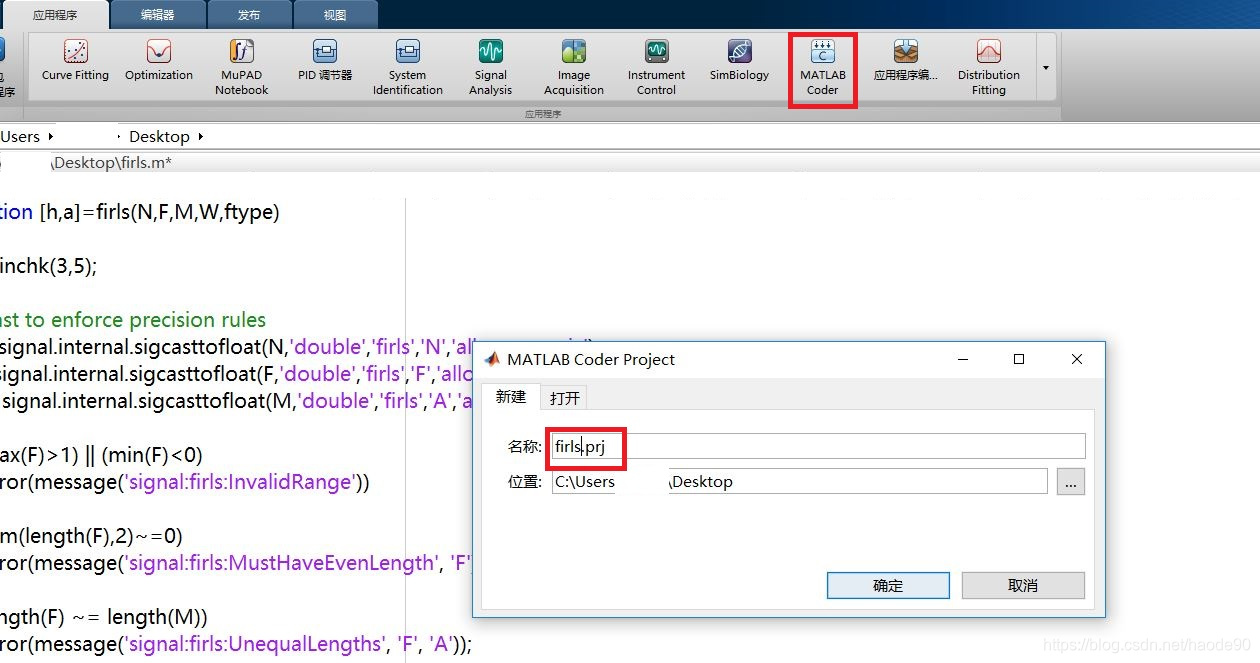Click 'signal:firls:InvalidRange' error line
This screenshot has width=1260, height=663.
pos(185,482)
